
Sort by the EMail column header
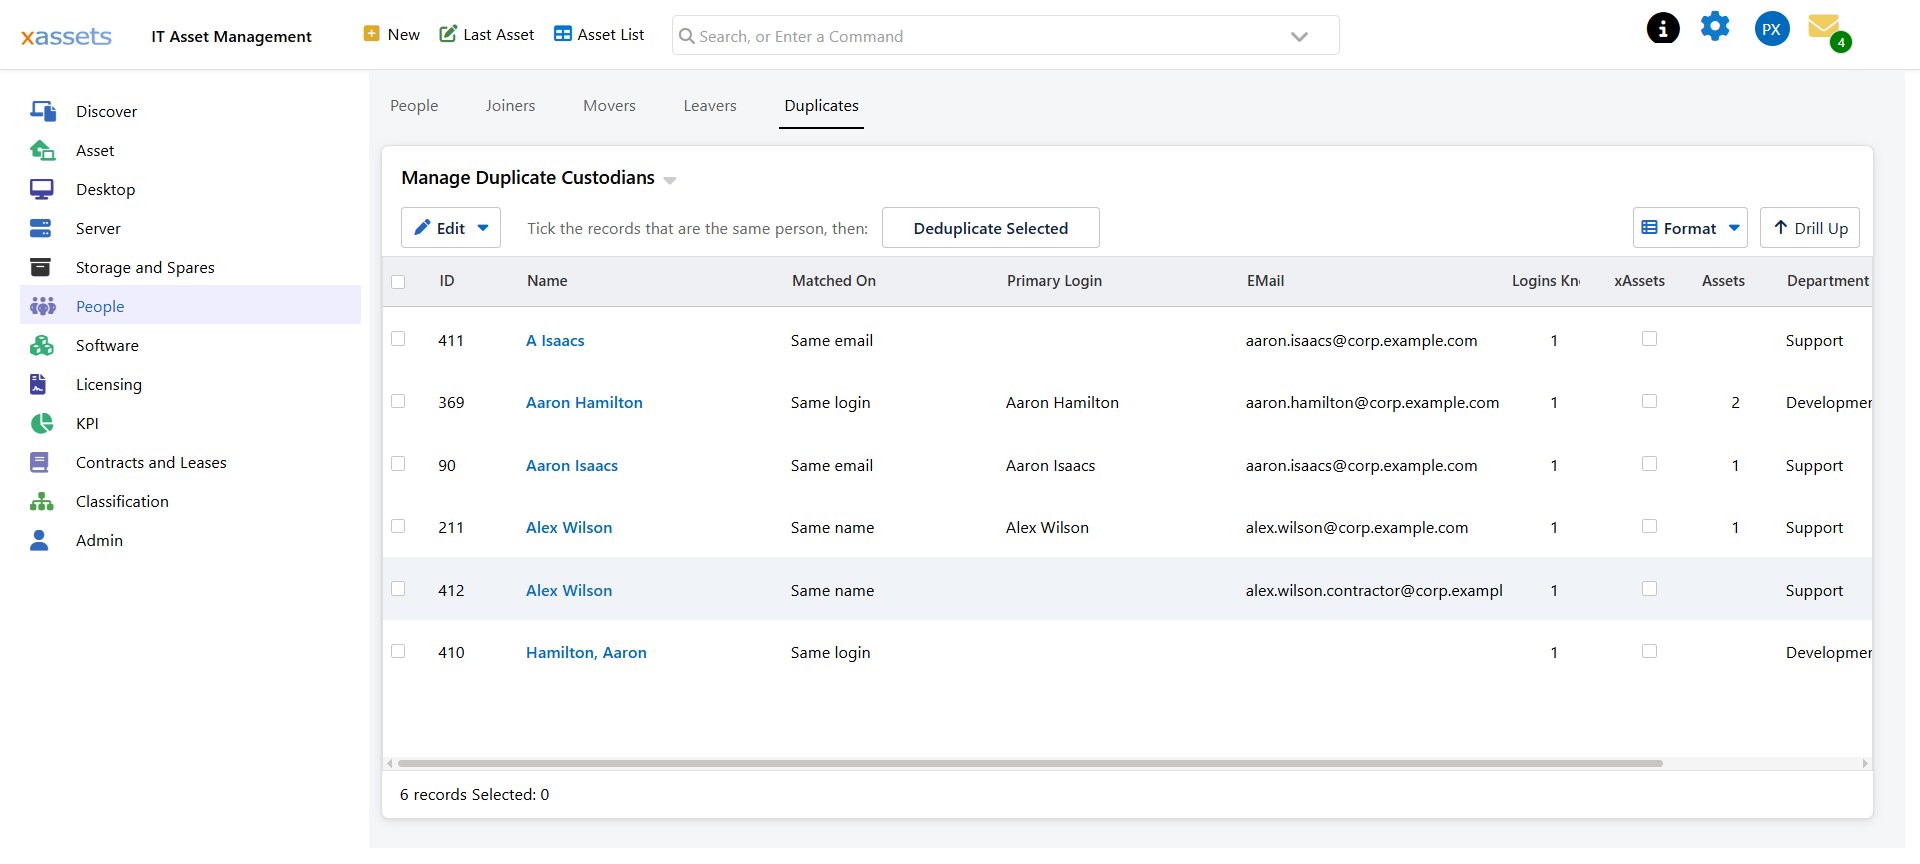coord(1265,281)
